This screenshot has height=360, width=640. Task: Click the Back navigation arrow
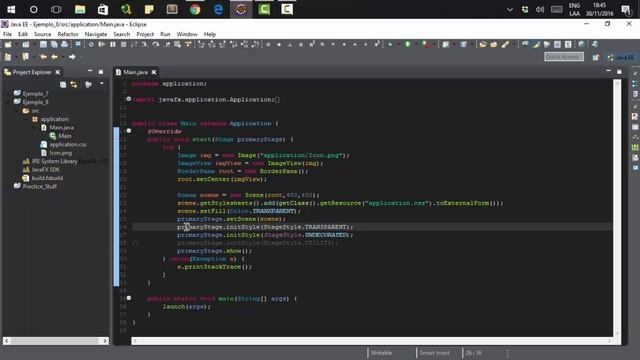pyautogui.click(x=54, y=57)
